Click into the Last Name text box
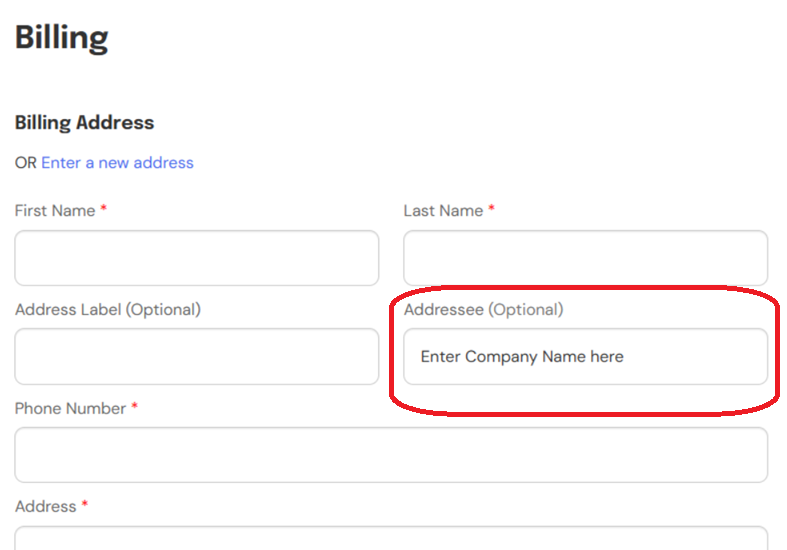 point(585,258)
